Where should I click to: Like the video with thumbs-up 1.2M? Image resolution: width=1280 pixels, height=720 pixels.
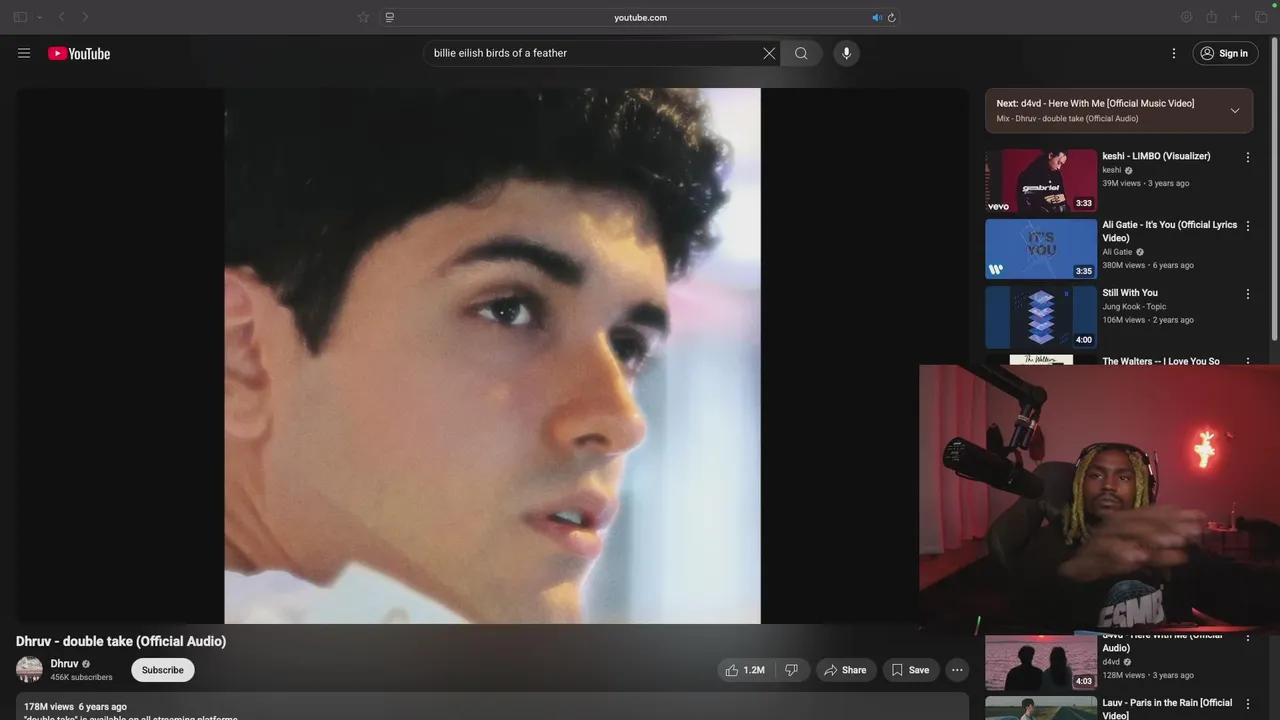pos(744,670)
